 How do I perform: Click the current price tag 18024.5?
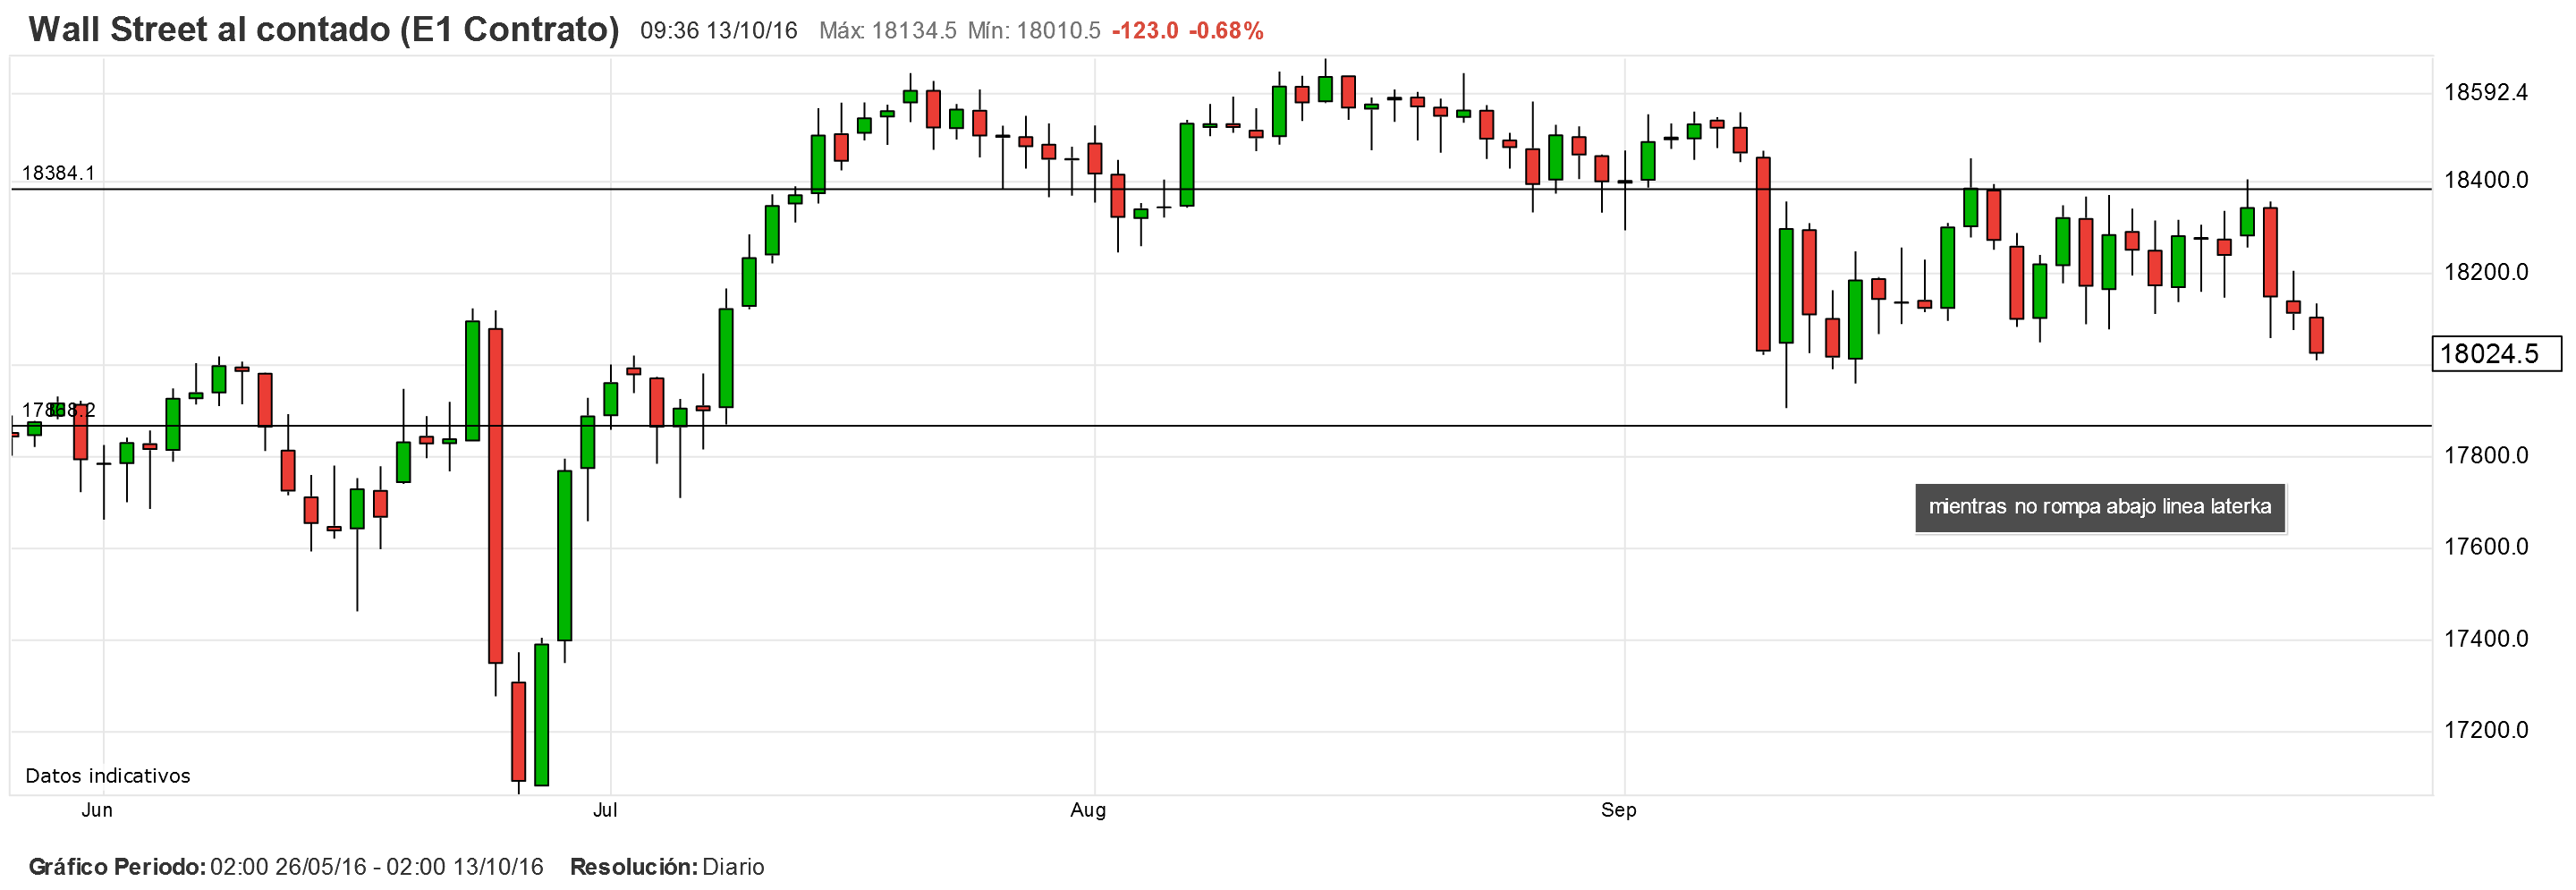tap(2495, 354)
